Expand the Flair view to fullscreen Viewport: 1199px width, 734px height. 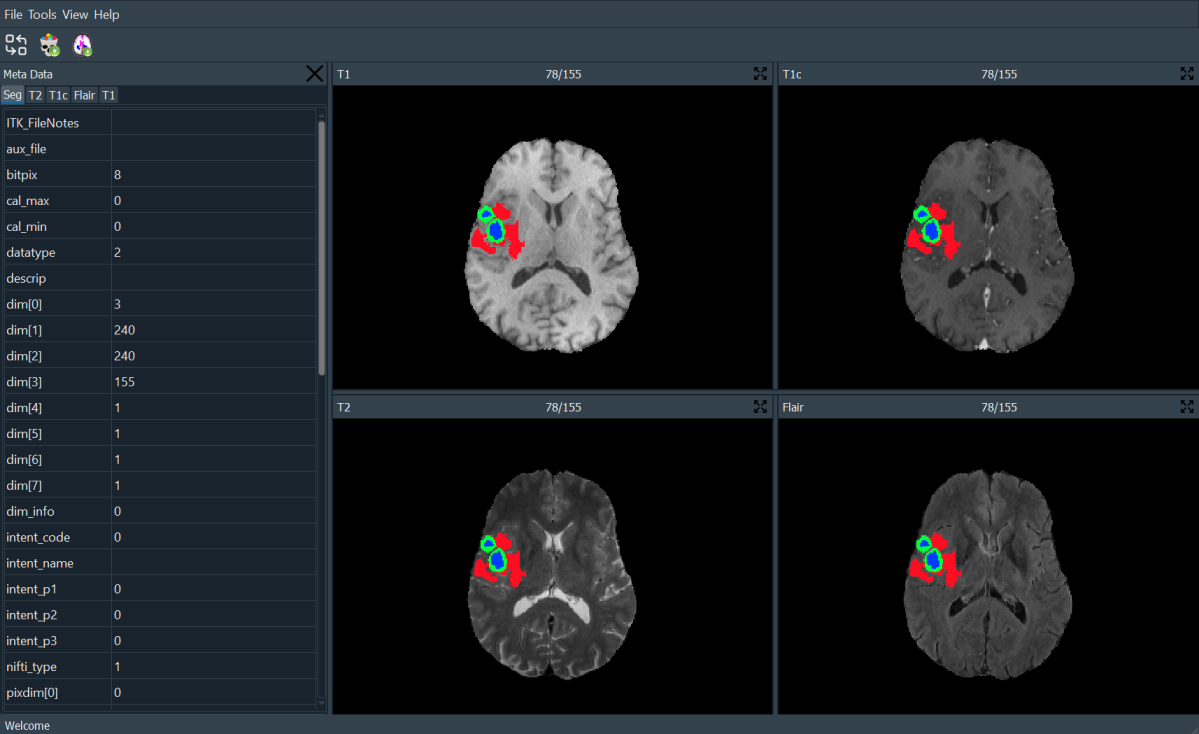tap(1187, 407)
